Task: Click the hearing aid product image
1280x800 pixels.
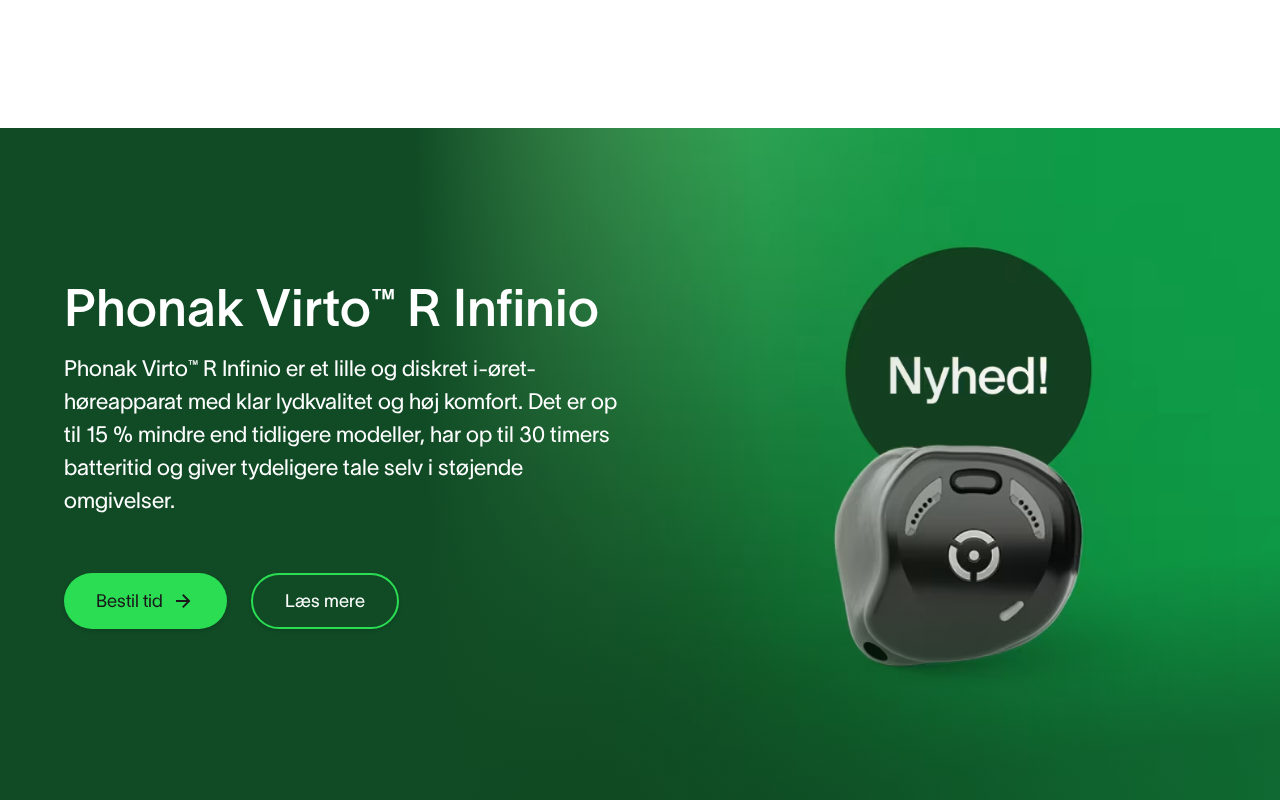Action: tap(958, 554)
